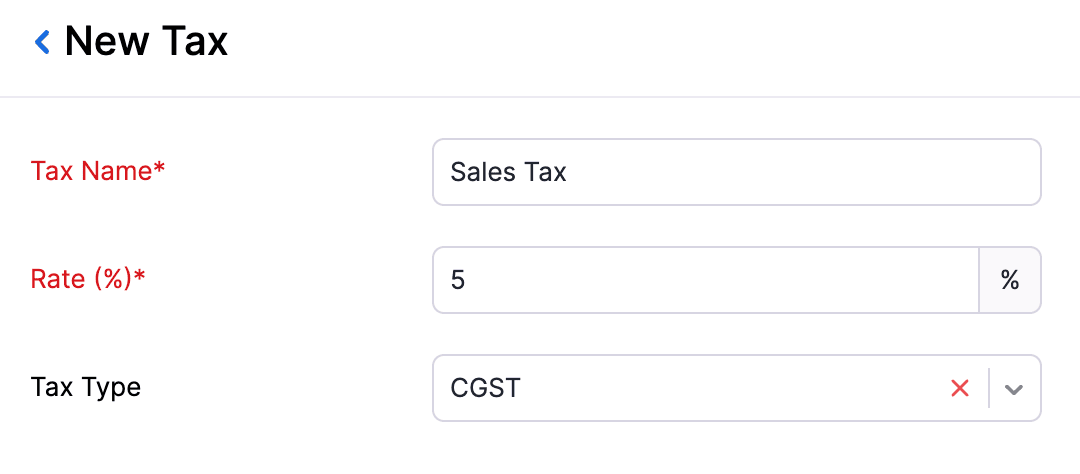Viewport: 1080px width, 474px height.
Task: Focus the Rate (%) input field
Action: (705, 280)
